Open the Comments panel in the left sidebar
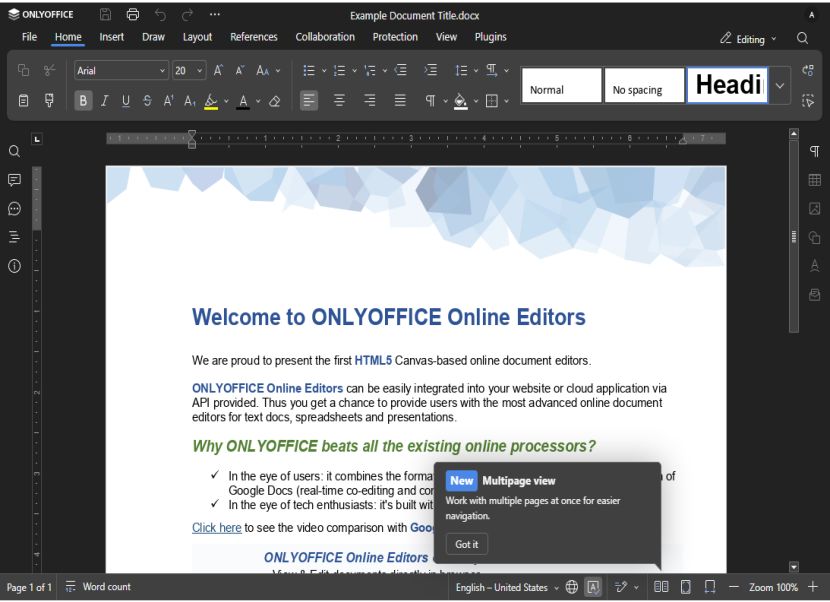Screen dimensions: 830x602 pos(14,180)
